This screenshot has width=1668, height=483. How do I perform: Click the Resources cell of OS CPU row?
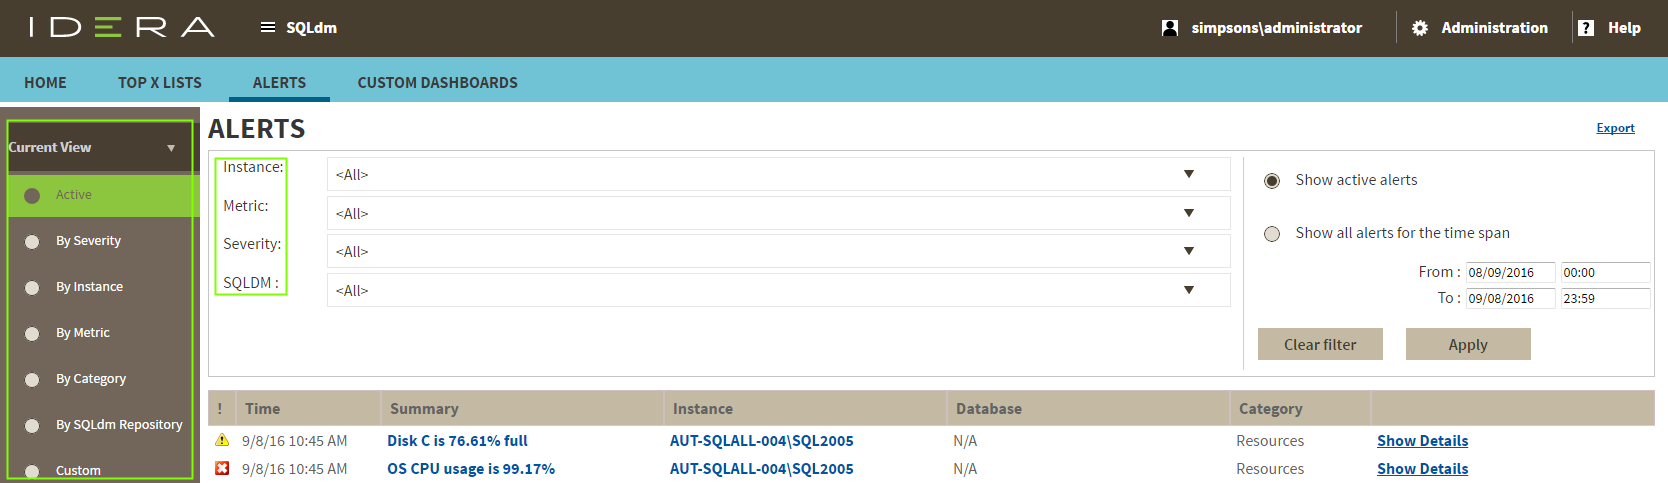tap(1270, 468)
